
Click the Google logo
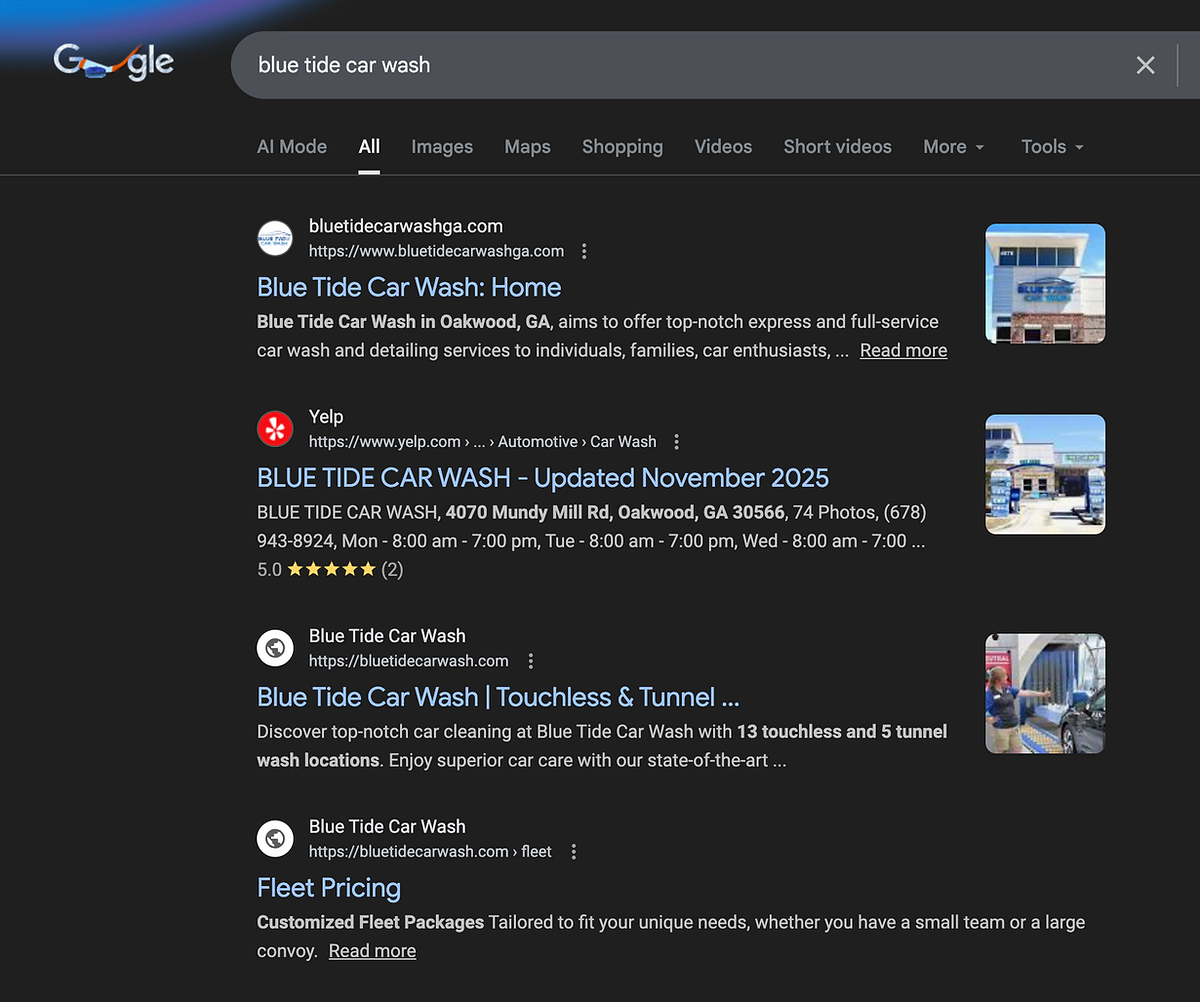point(113,63)
